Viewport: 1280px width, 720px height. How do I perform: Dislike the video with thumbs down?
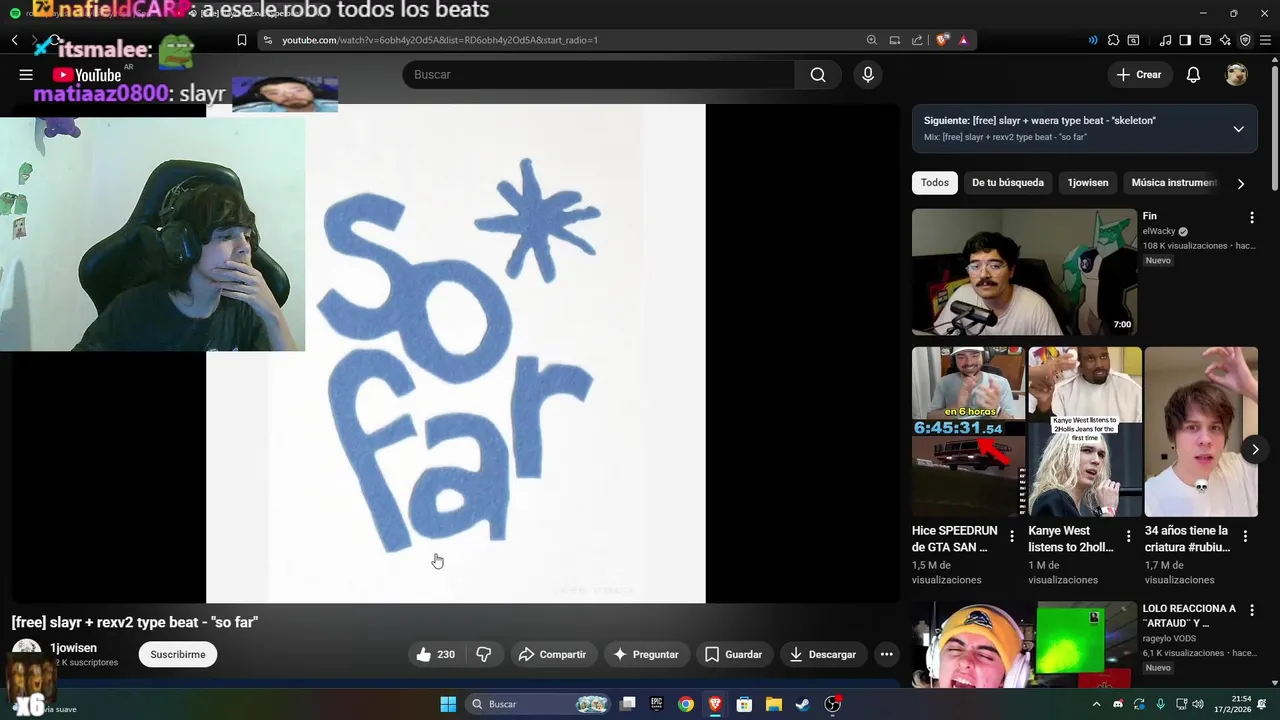pos(484,654)
